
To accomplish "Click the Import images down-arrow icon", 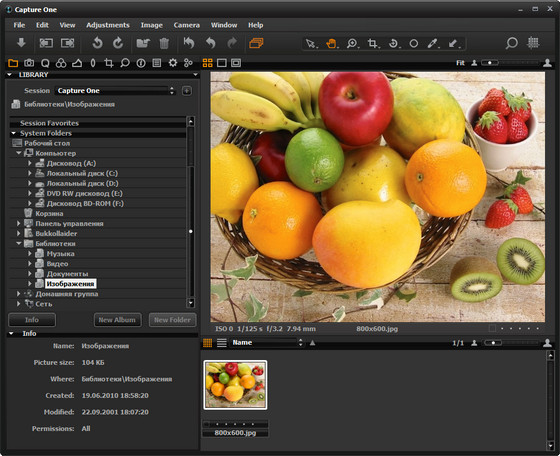I will pos(21,43).
